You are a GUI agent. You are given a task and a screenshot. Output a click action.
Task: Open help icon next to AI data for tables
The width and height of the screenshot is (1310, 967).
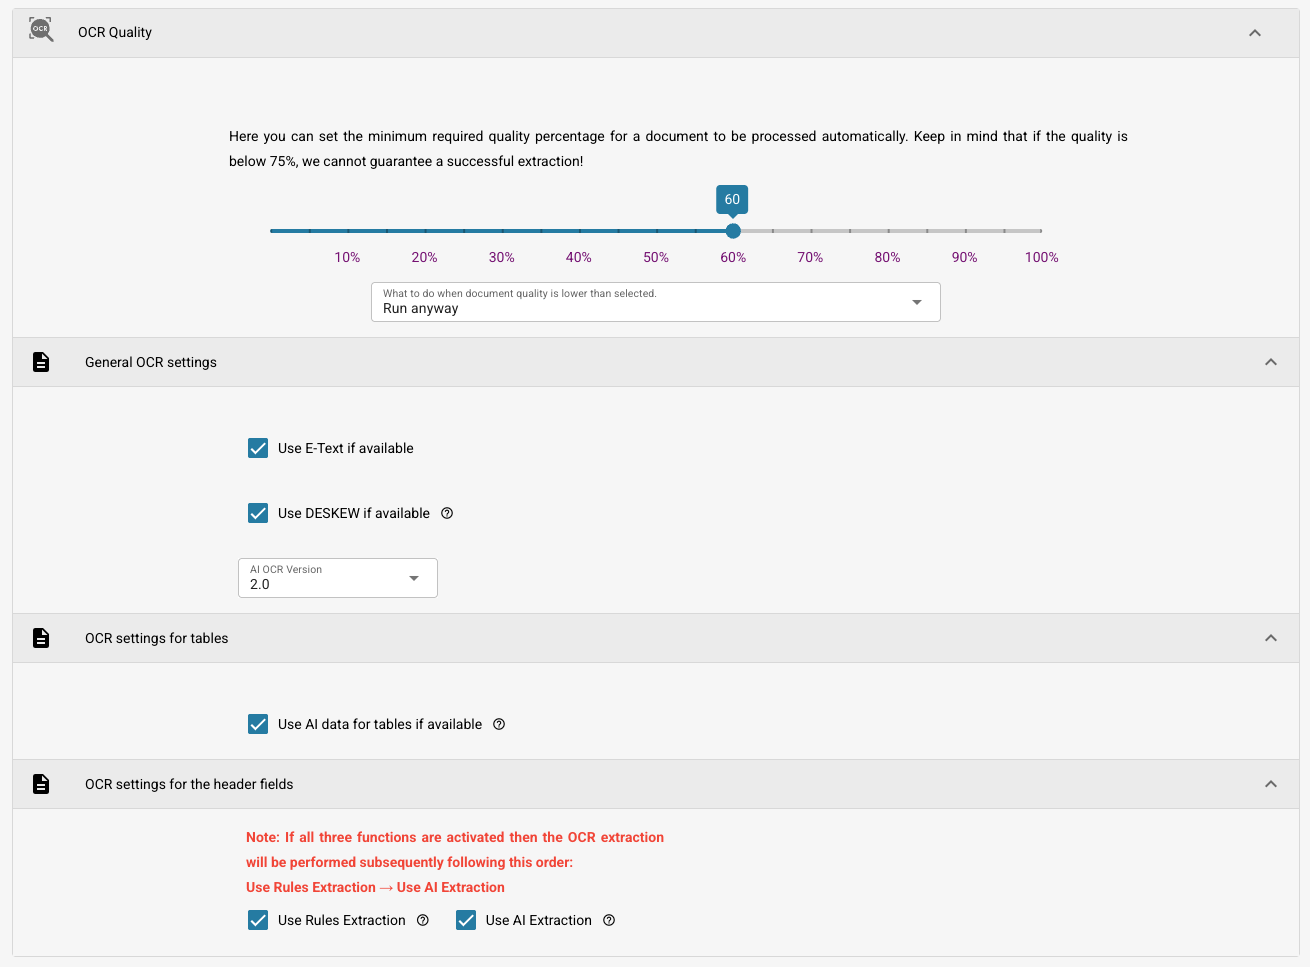[499, 724]
